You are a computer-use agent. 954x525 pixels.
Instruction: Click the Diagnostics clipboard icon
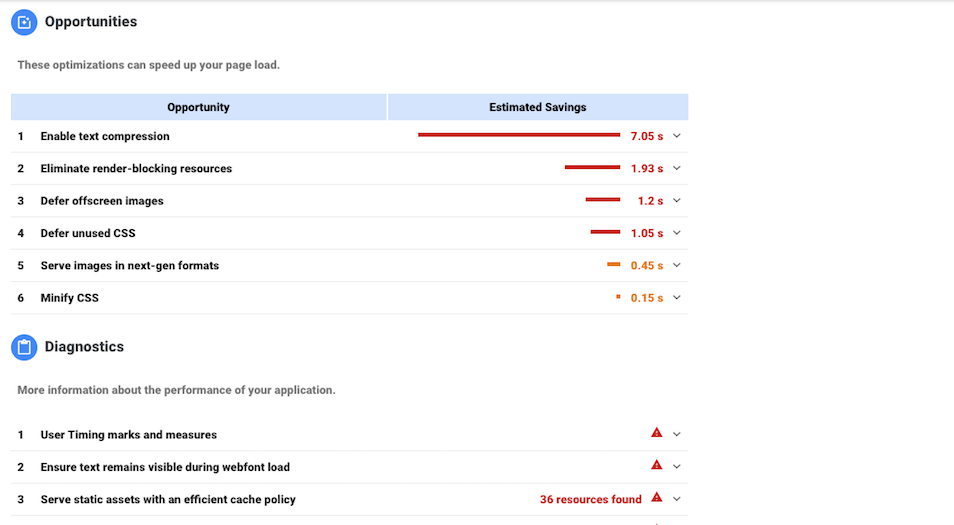[x=24, y=347]
